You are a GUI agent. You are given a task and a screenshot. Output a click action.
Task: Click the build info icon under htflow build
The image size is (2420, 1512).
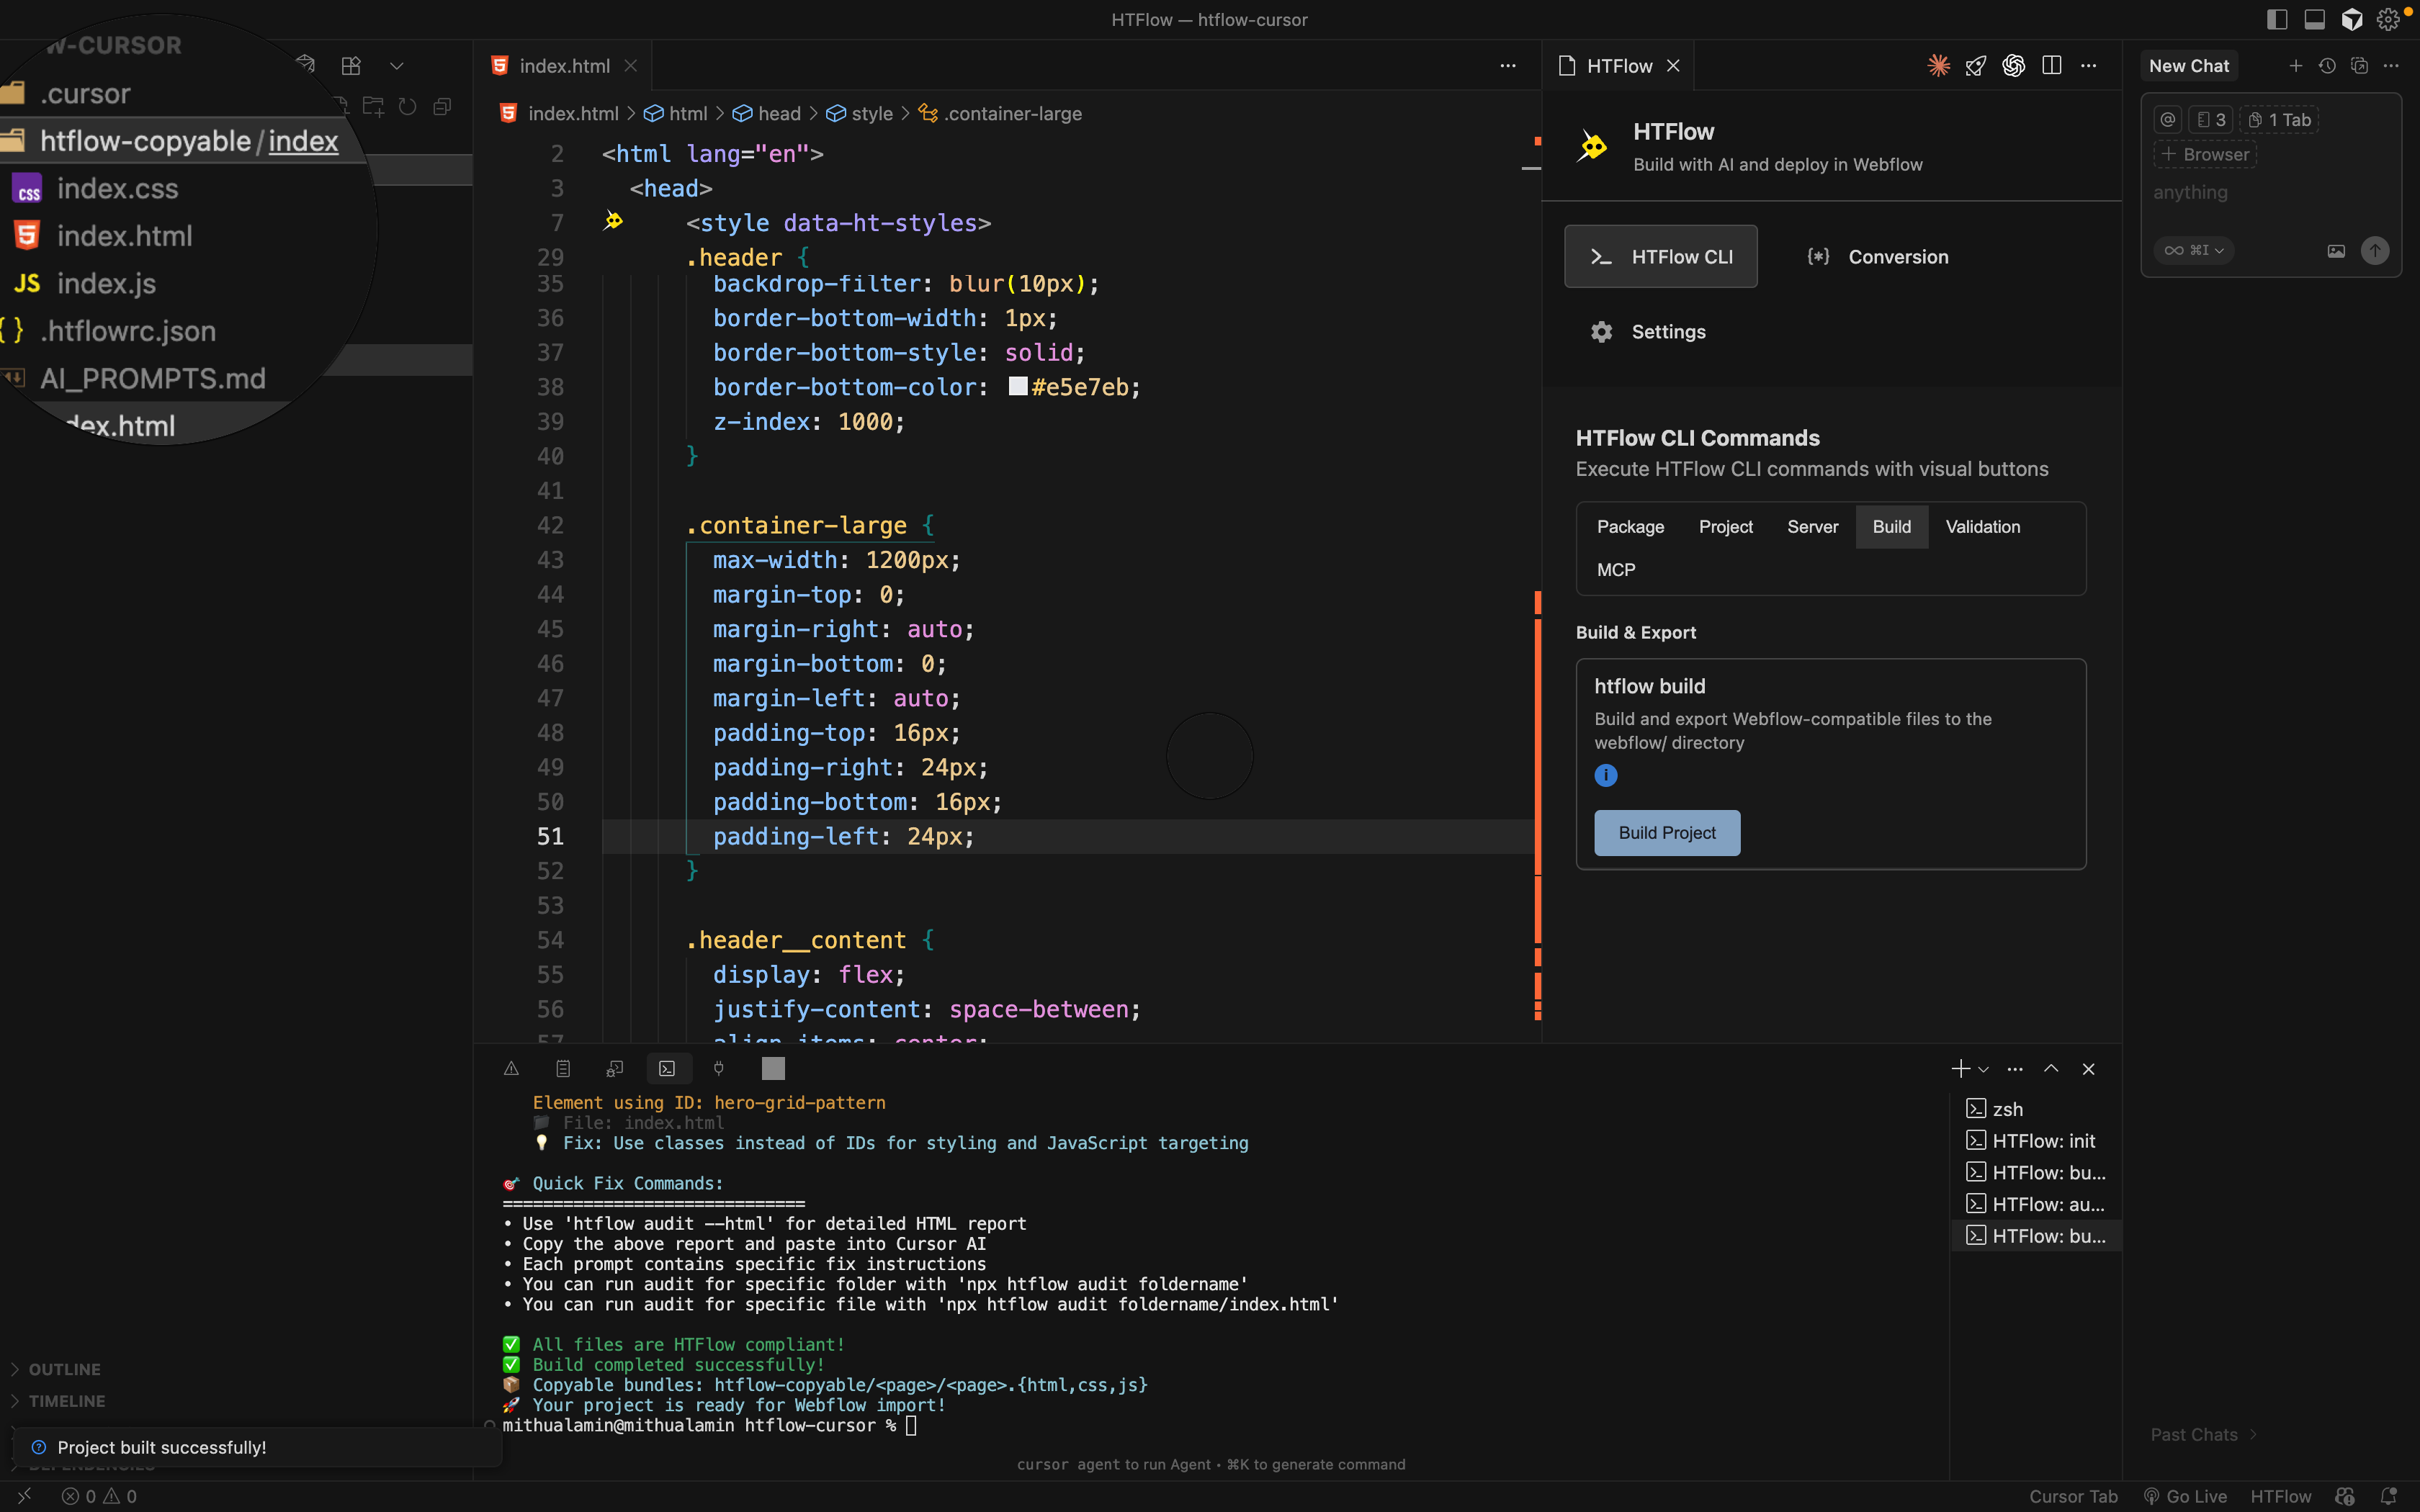pos(1605,775)
